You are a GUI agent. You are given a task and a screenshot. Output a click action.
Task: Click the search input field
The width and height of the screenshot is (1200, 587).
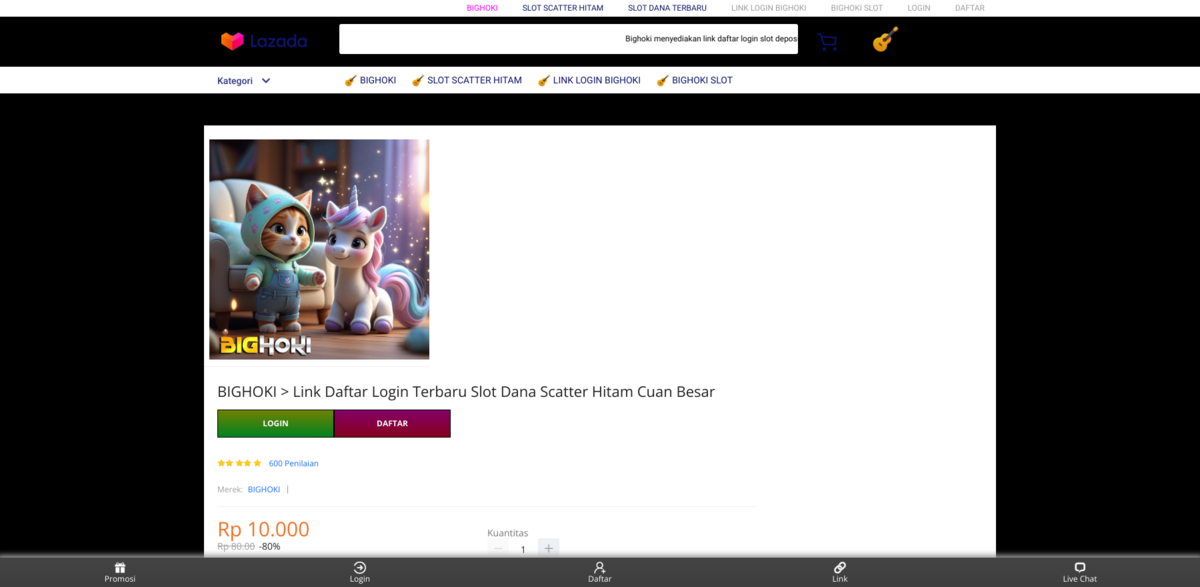[x=568, y=39]
